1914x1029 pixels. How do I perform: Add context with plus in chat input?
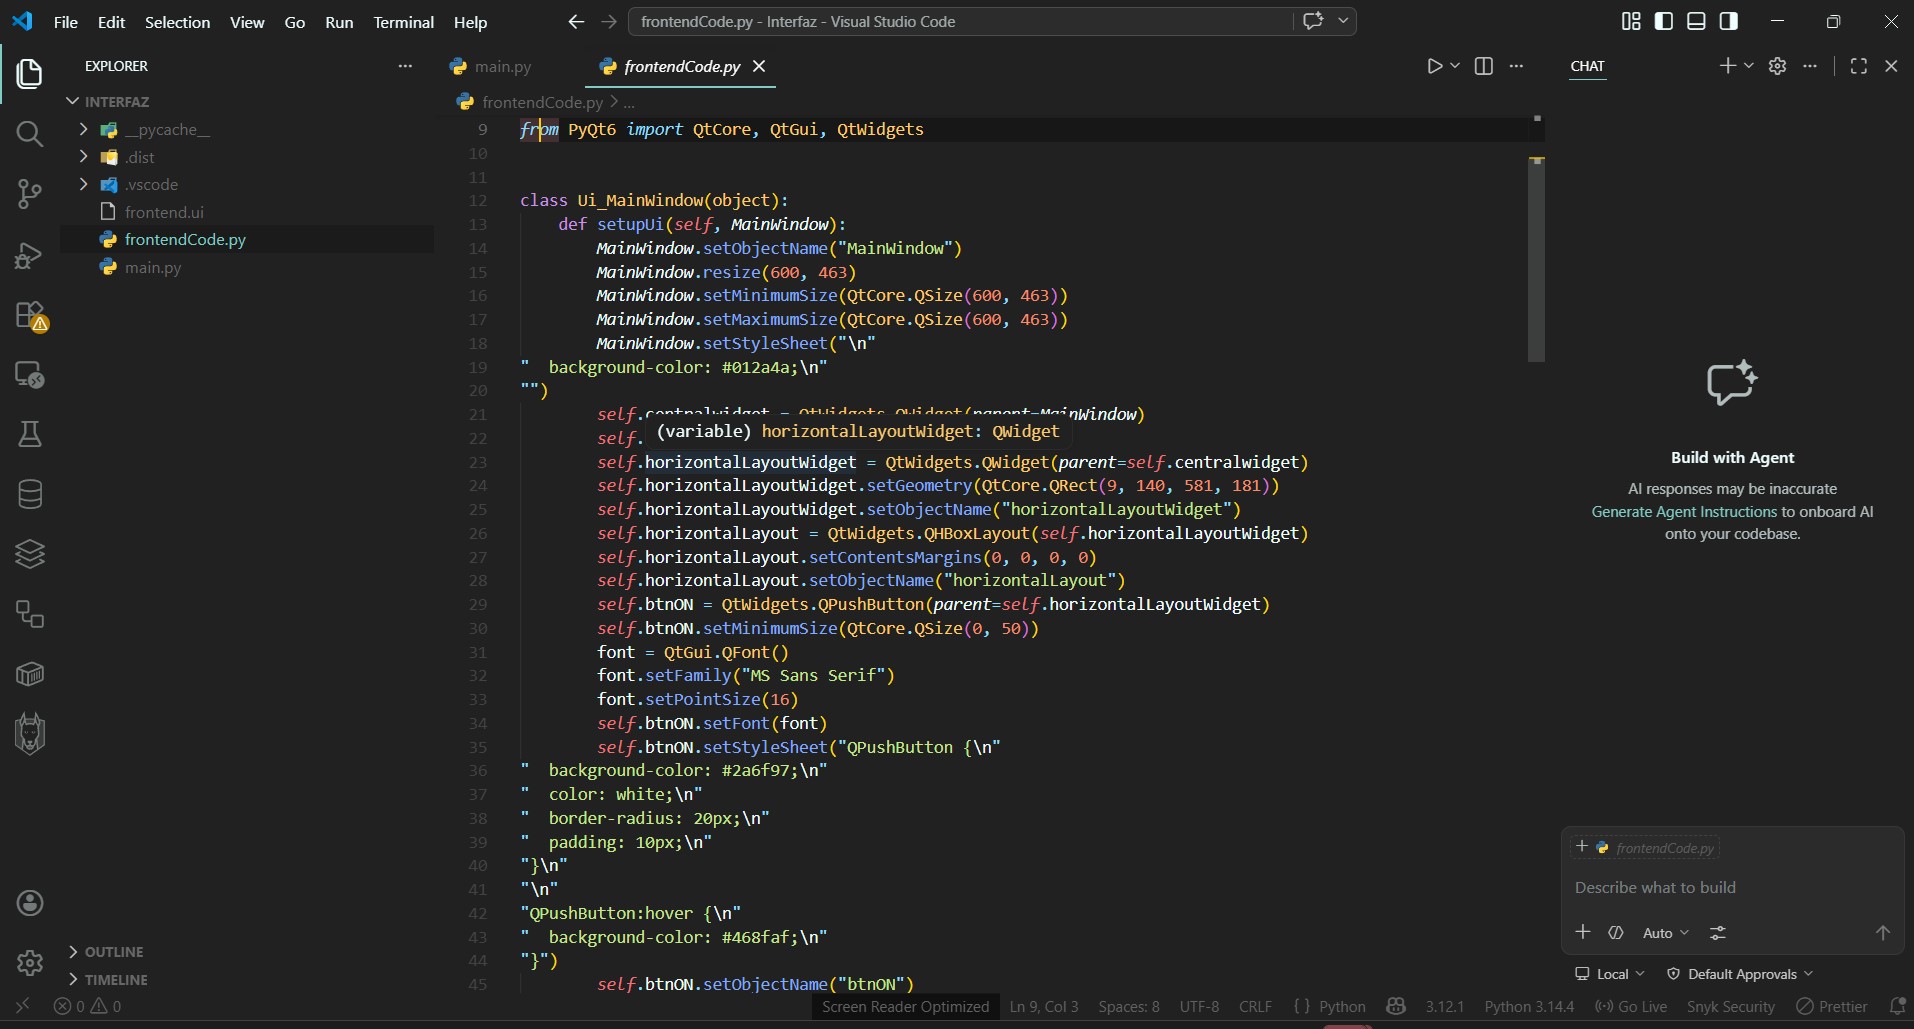1583,932
